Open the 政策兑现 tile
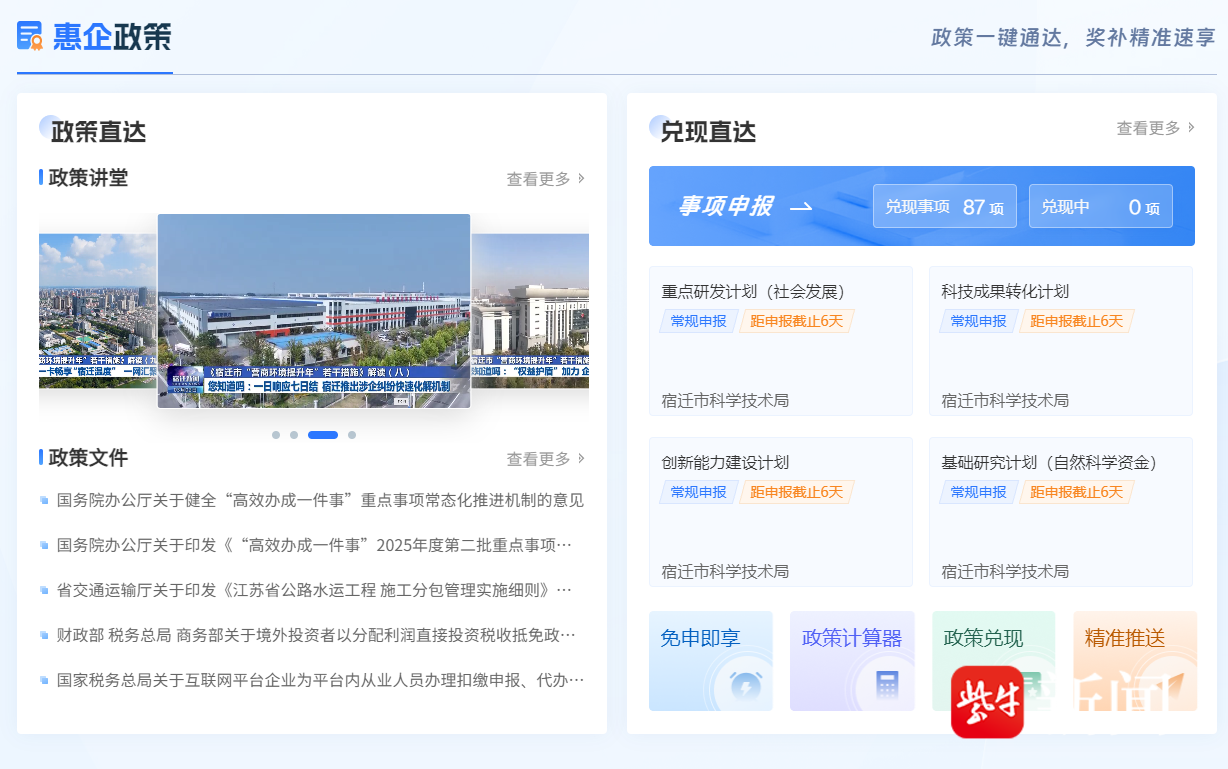Viewport: 1228px width, 769px height. click(993, 661)
